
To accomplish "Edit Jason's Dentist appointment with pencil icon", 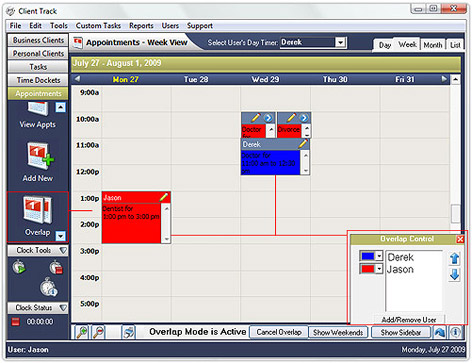I will coord(164,197).
